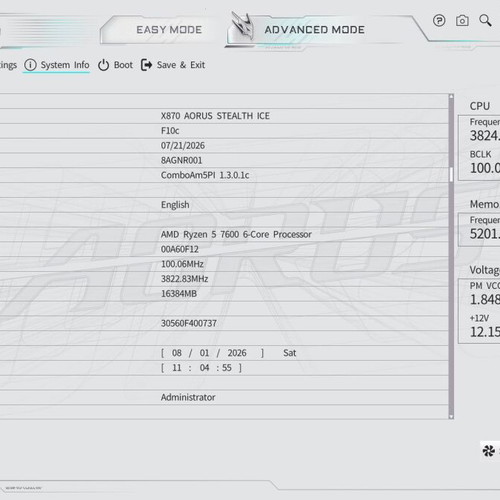Click the seconds field 55
This screenshot has width=500, height=500.
(x=227, y=368)
